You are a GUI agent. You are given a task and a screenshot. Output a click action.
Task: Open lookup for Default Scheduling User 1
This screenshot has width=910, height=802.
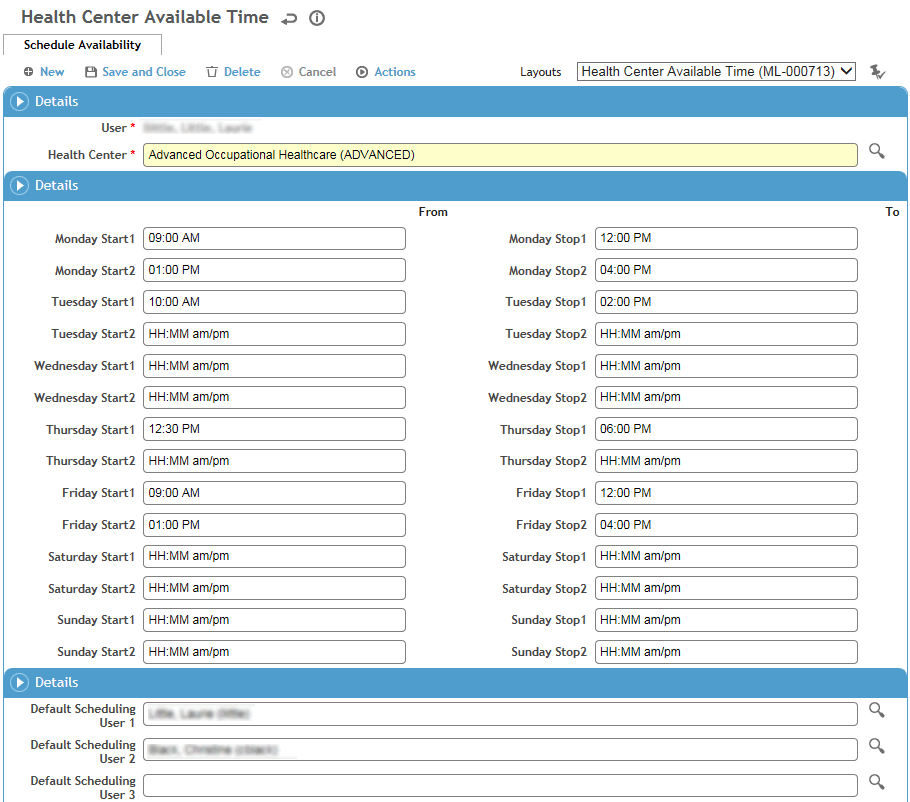point(876,710)
